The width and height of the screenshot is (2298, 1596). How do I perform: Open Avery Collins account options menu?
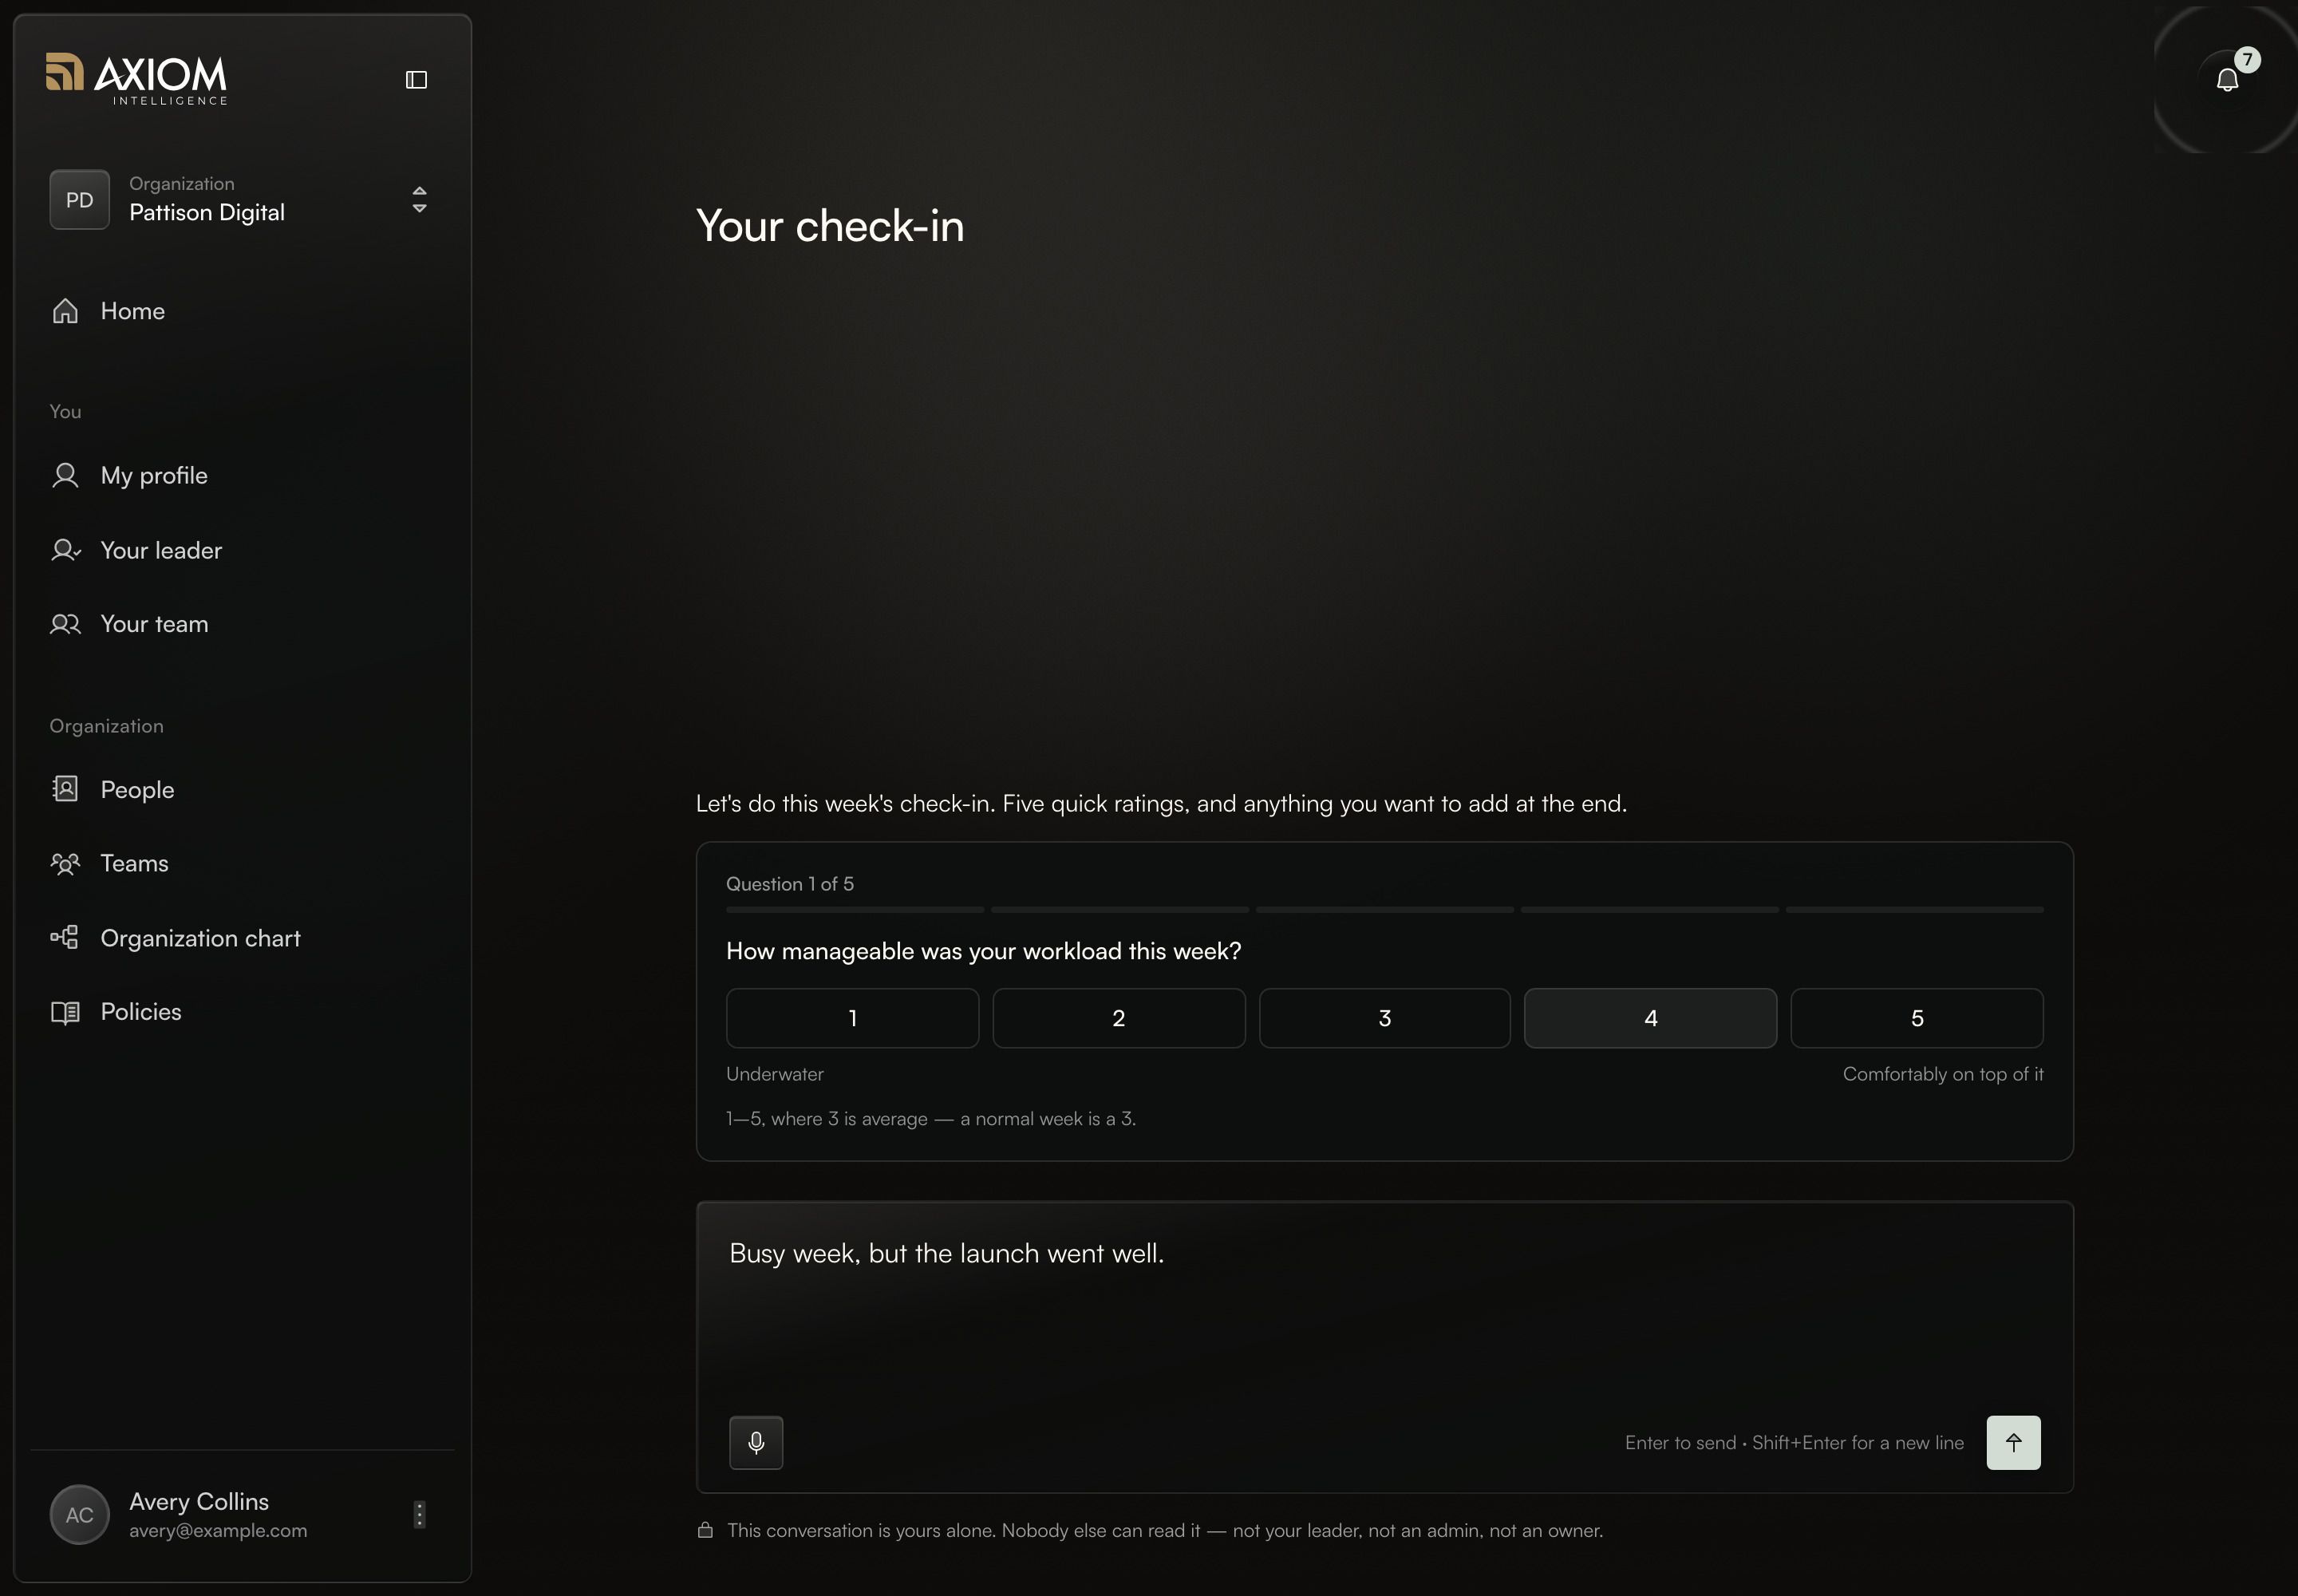pyautogui.click(x=419, y=1514)
